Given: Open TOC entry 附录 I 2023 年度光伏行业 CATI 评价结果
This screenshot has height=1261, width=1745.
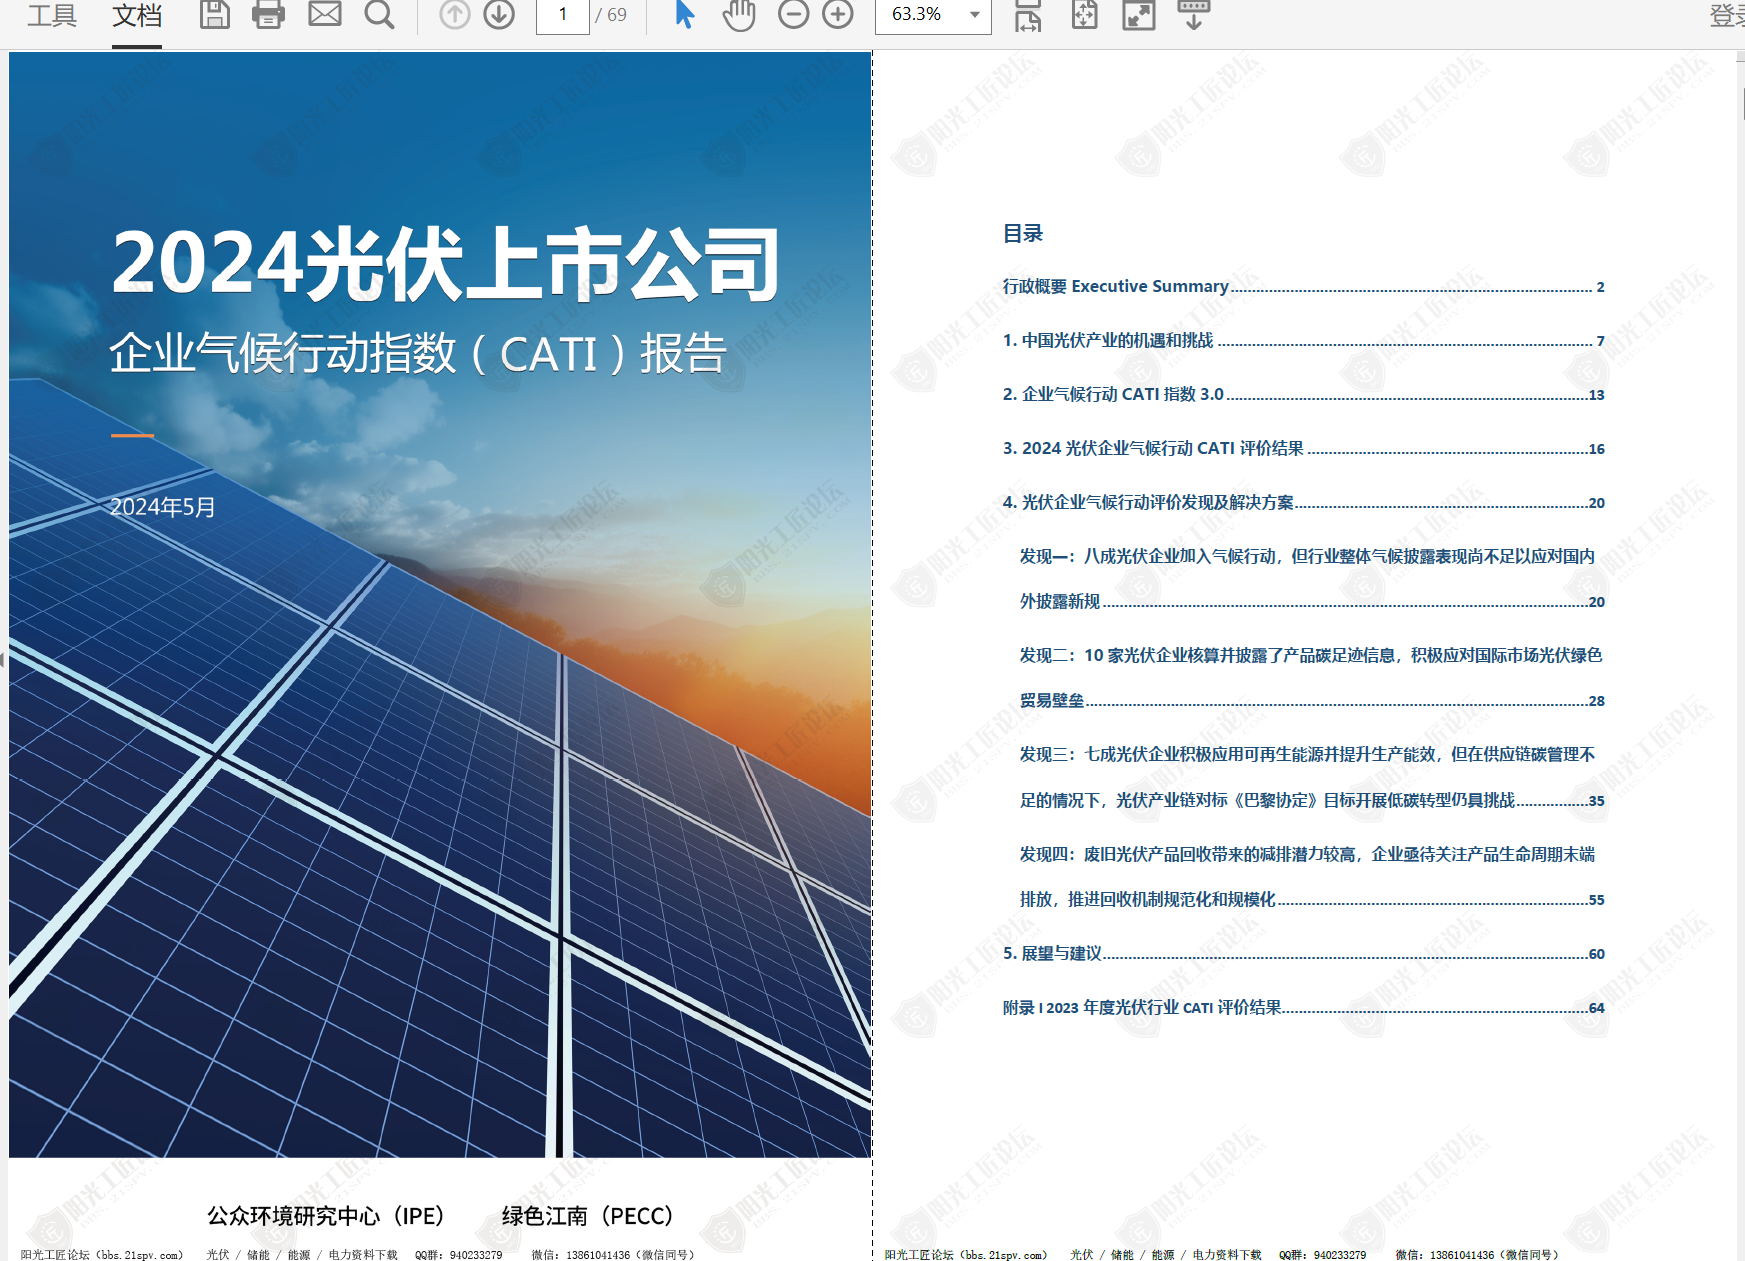Looking at the screenshot, I should click(1304, 1007).
